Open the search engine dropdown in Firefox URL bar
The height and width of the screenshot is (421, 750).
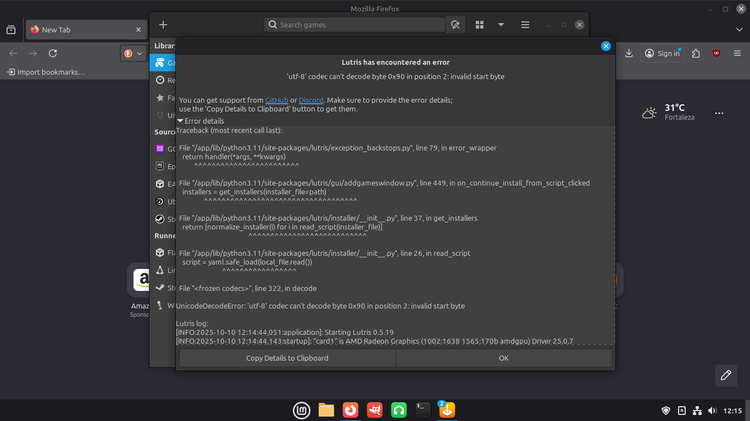point(133,53)
